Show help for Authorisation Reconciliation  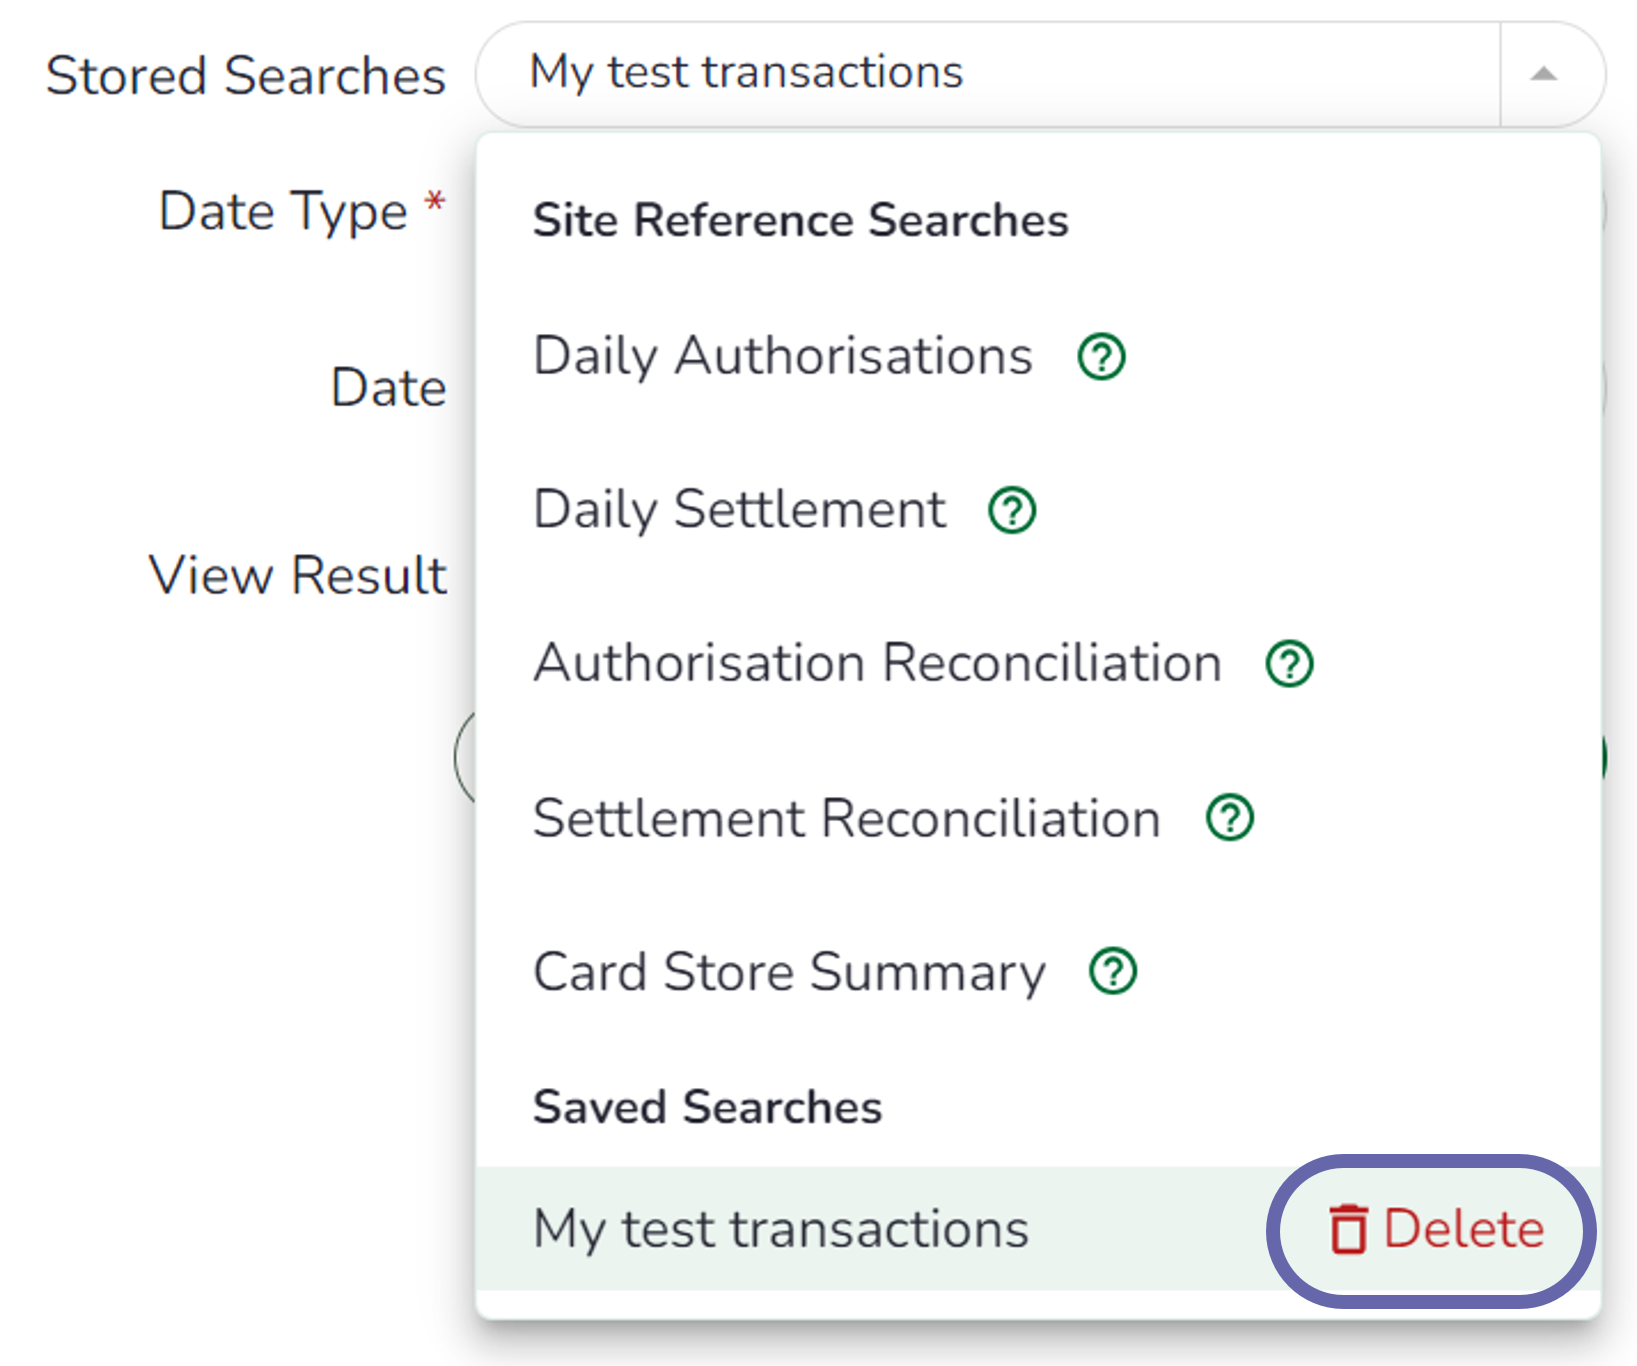coord(1289,664)
